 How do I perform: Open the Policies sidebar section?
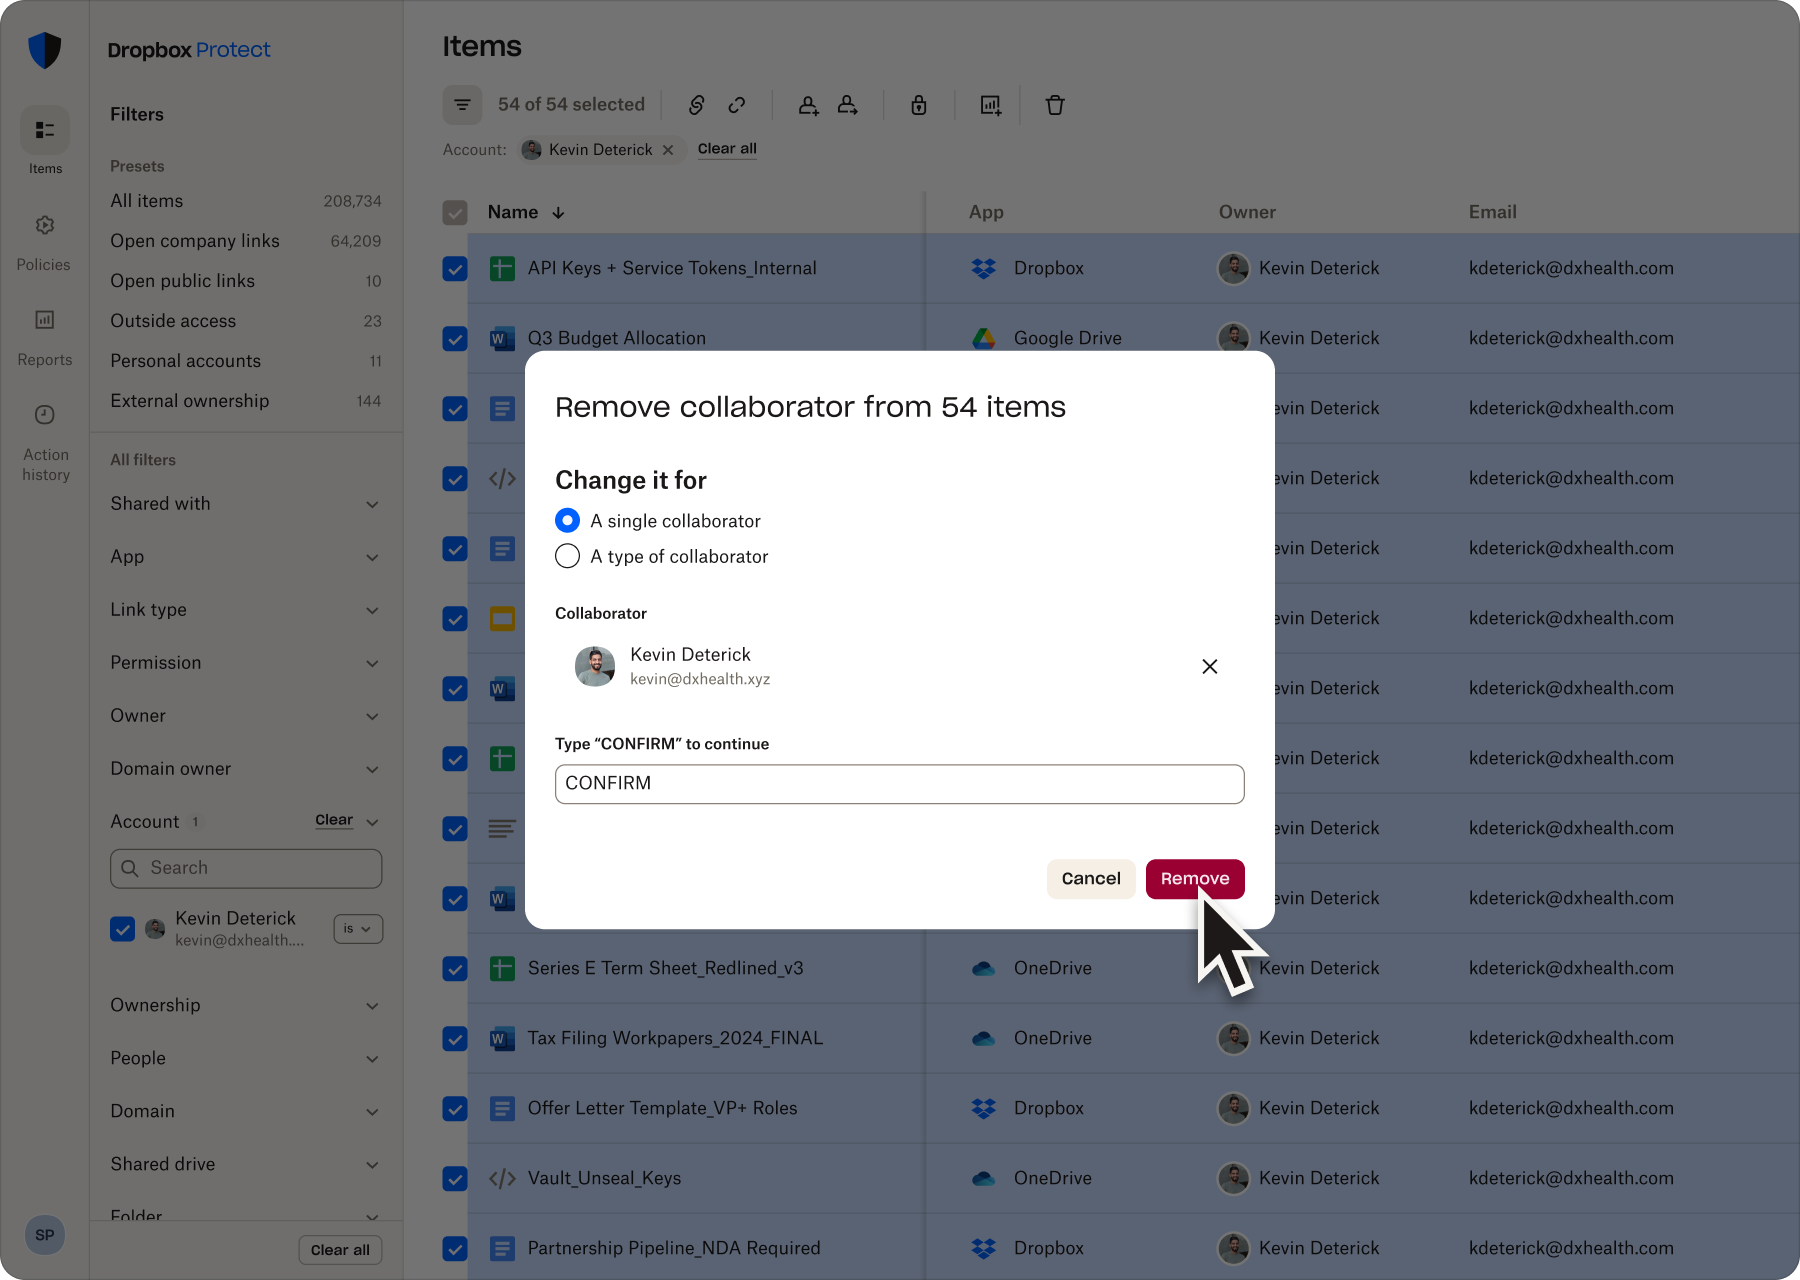44,242
